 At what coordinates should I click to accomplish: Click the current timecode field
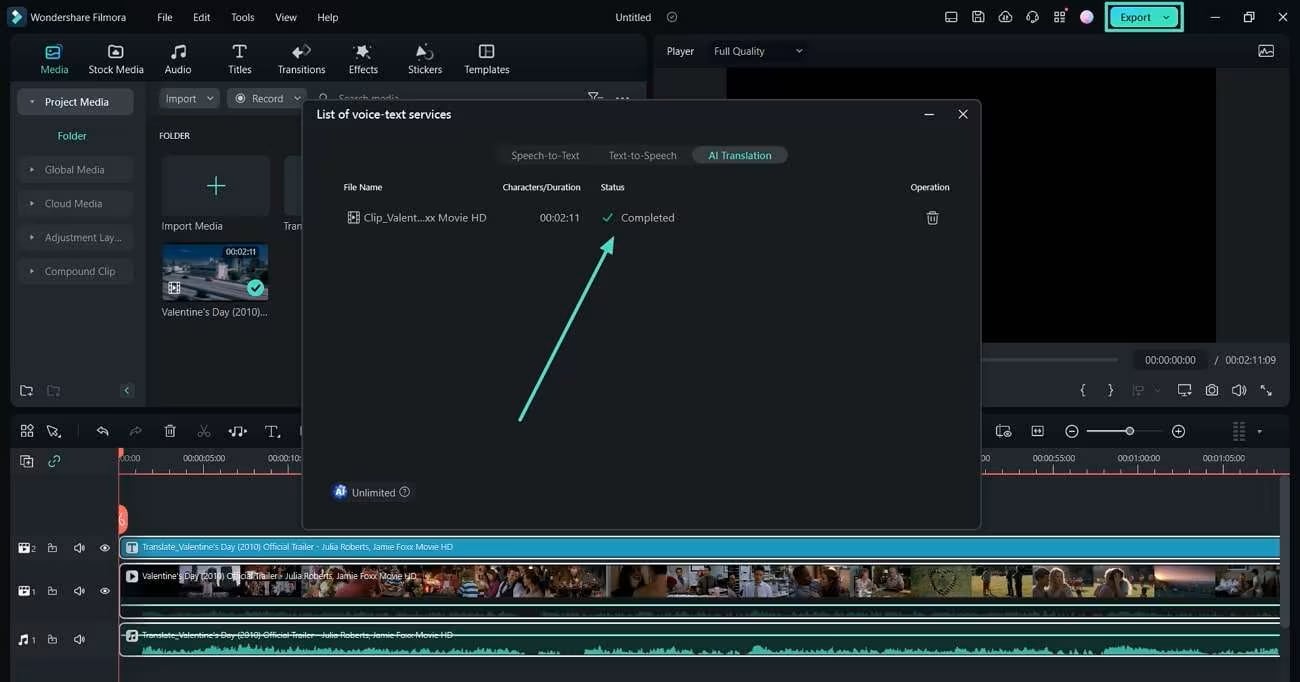click(1170, 360)
